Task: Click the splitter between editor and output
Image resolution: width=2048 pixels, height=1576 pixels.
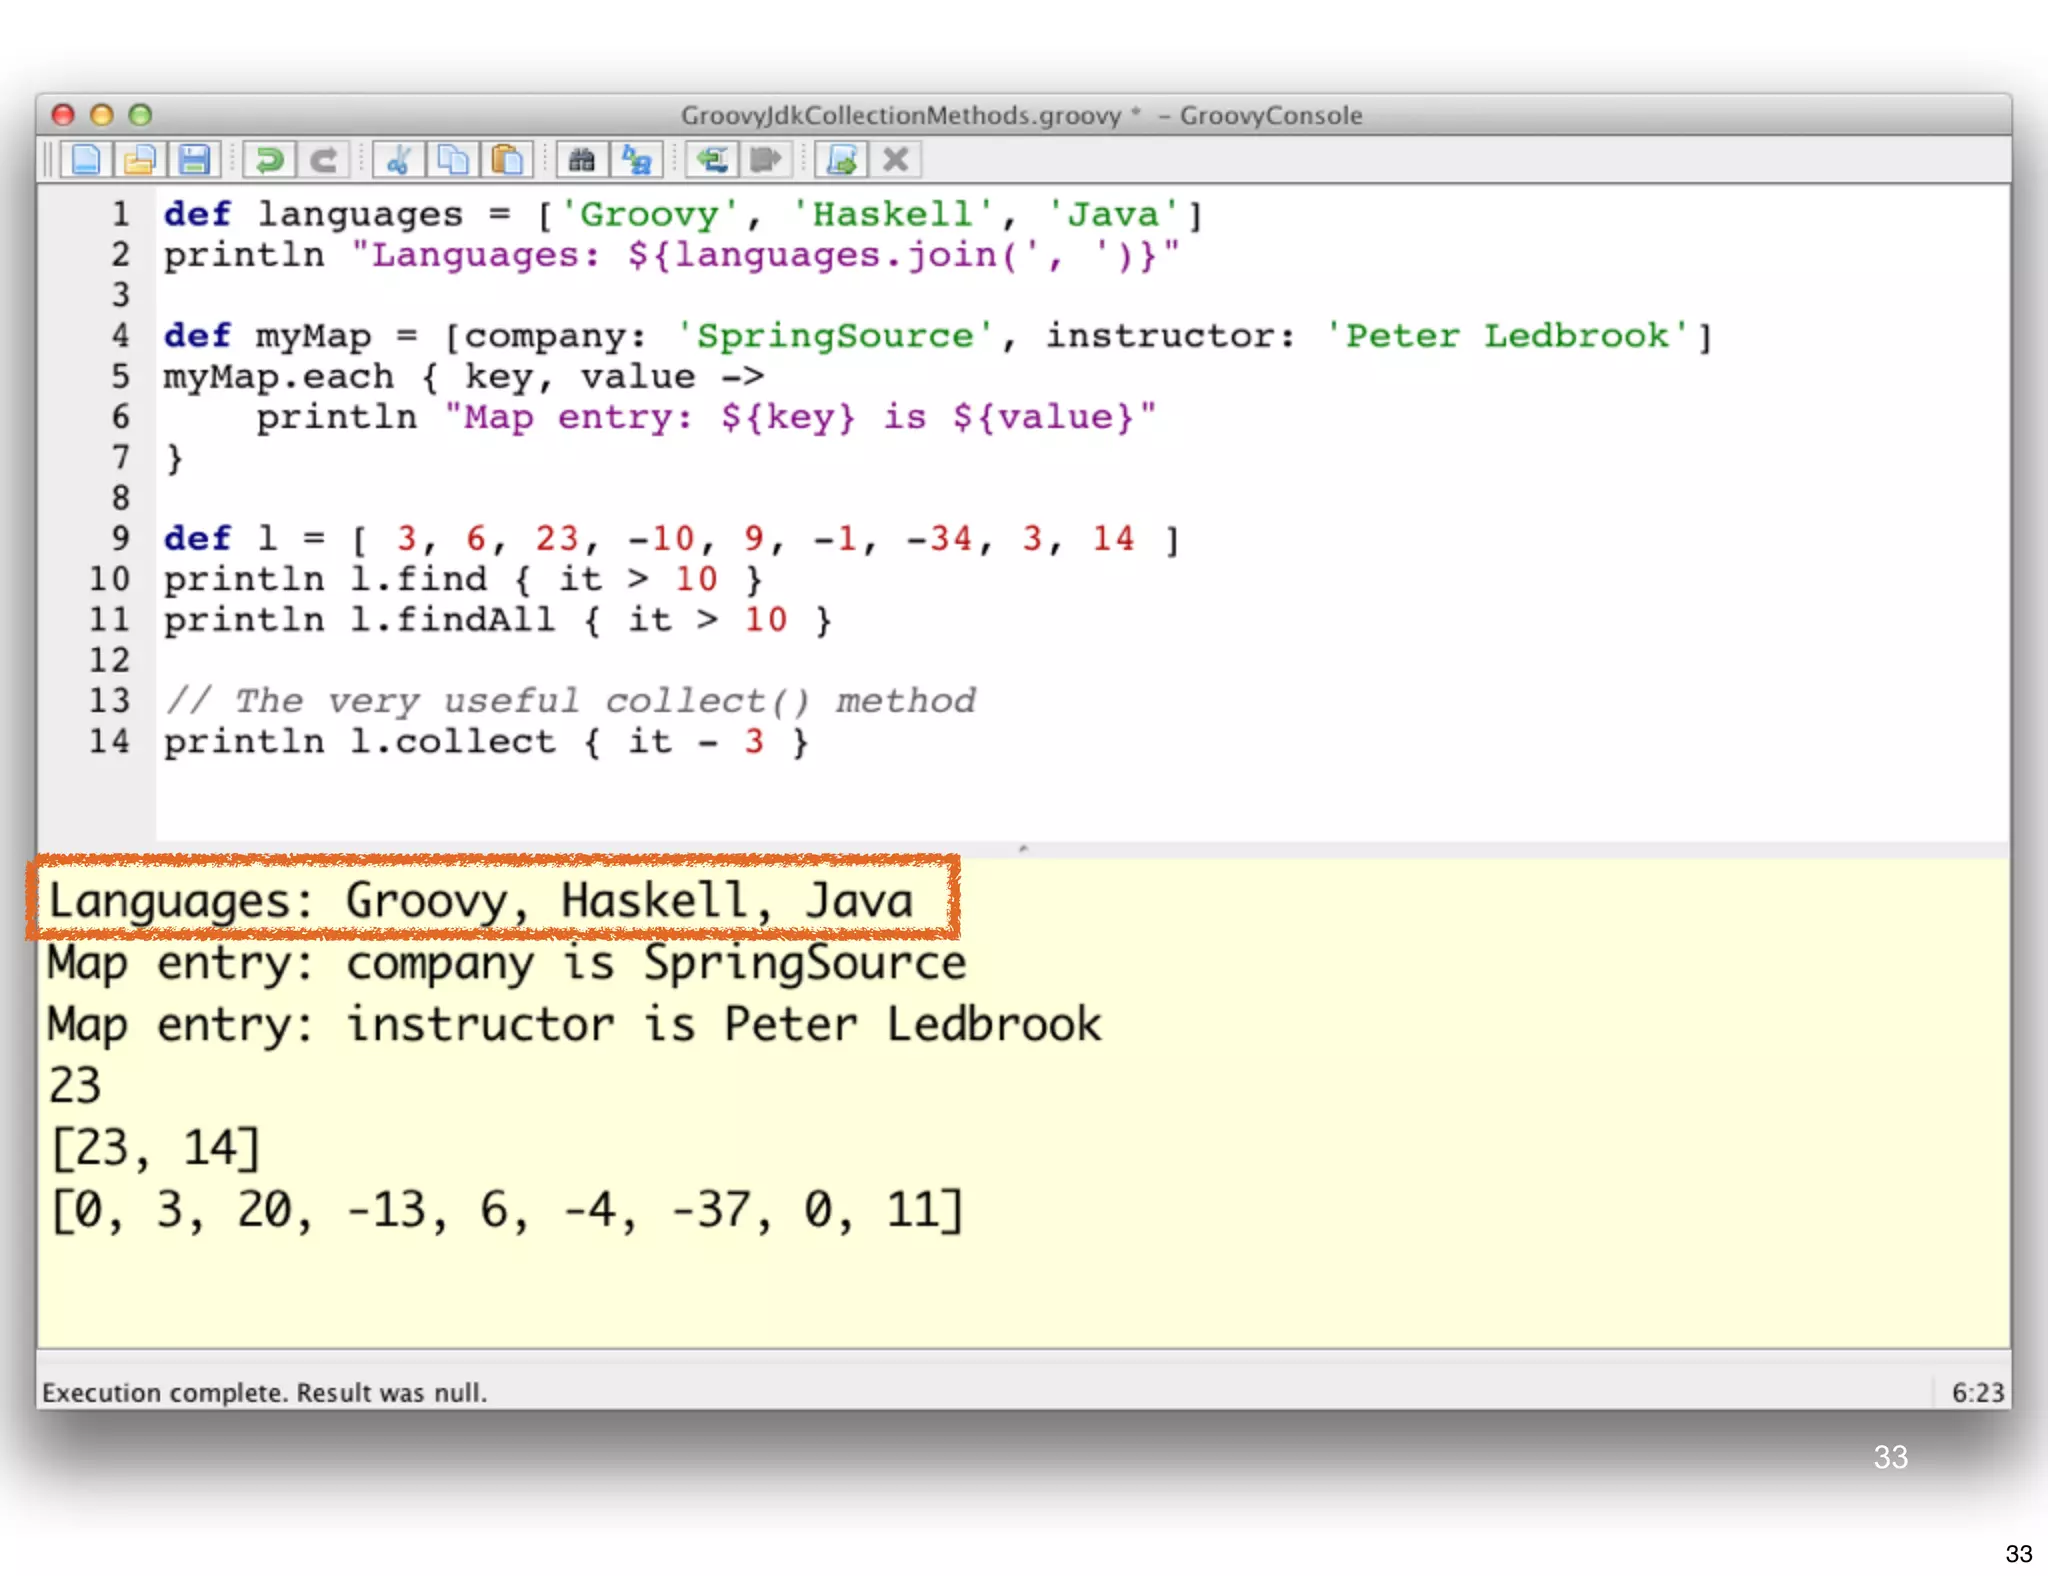Action: click(1023, 849)
